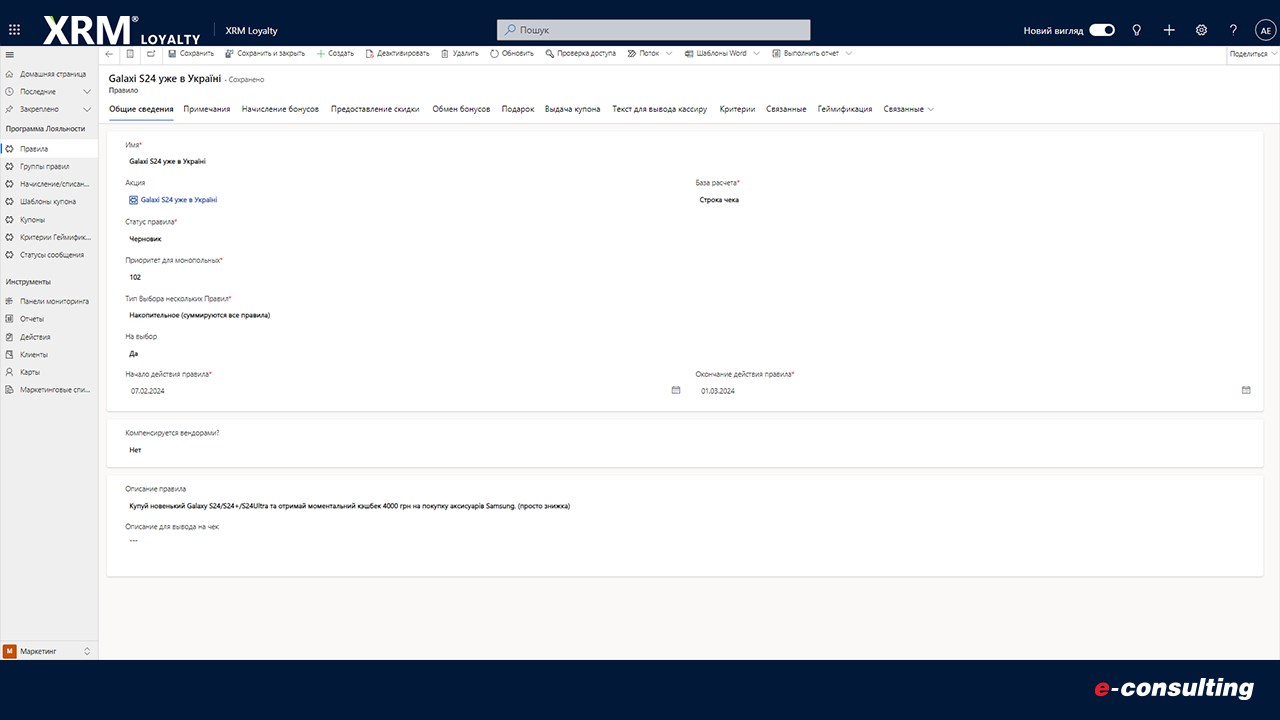This screenshot has height=720, width=1280.
Task: Switch to Текст для вывода кассиру tab
Action: pyautogui.click(x=660, y=109)
